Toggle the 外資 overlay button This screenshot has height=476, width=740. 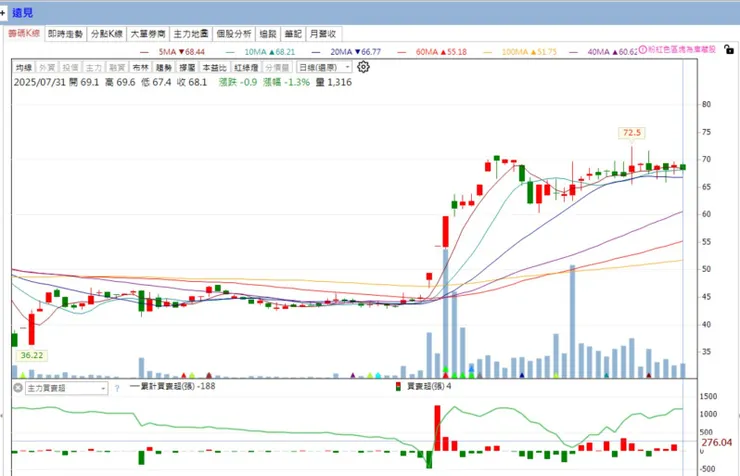47,68
